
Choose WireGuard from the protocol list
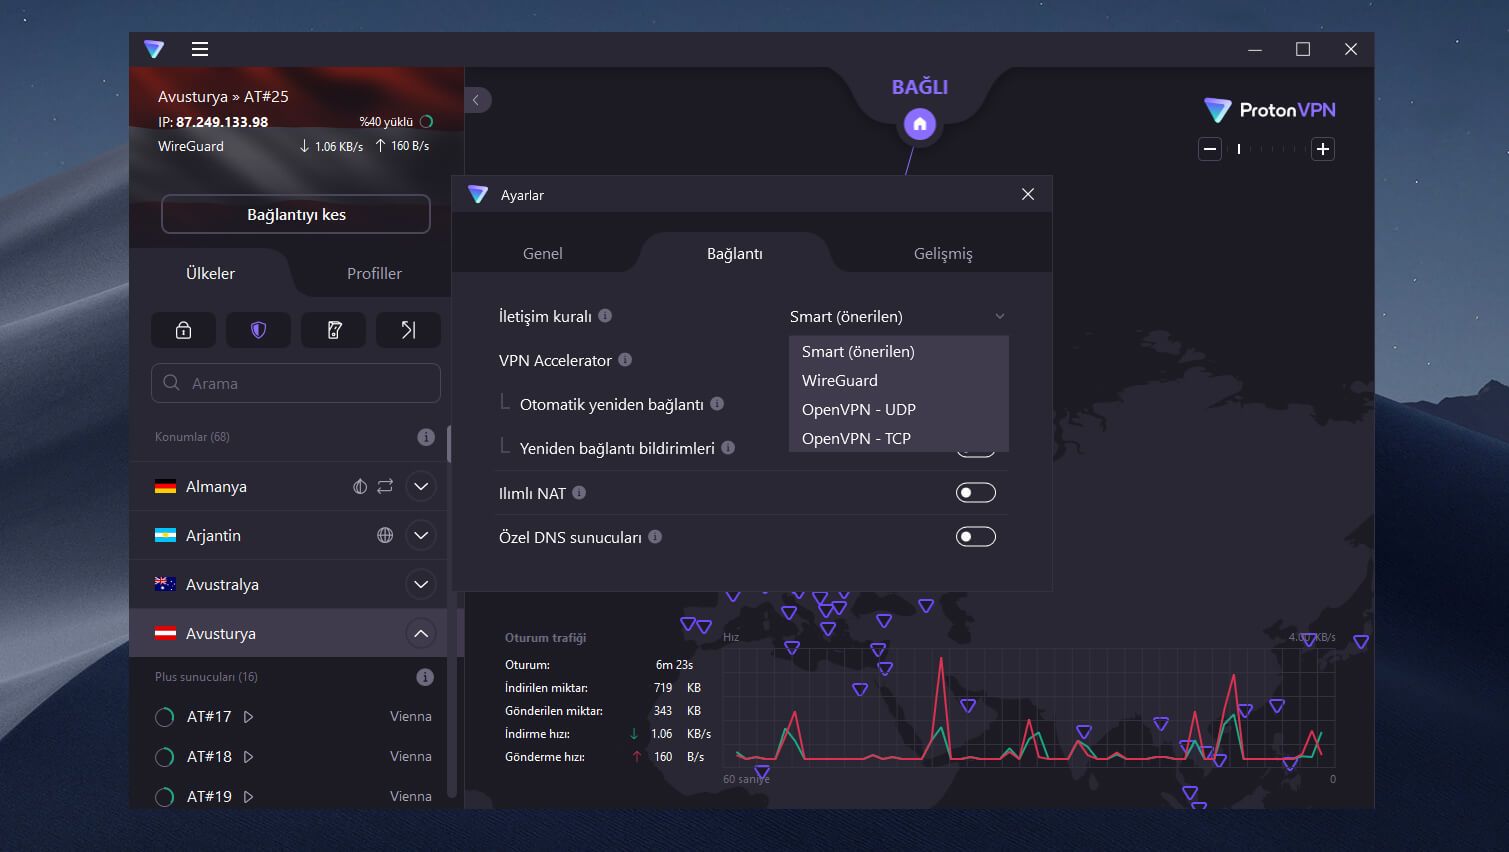click(898, 381)
